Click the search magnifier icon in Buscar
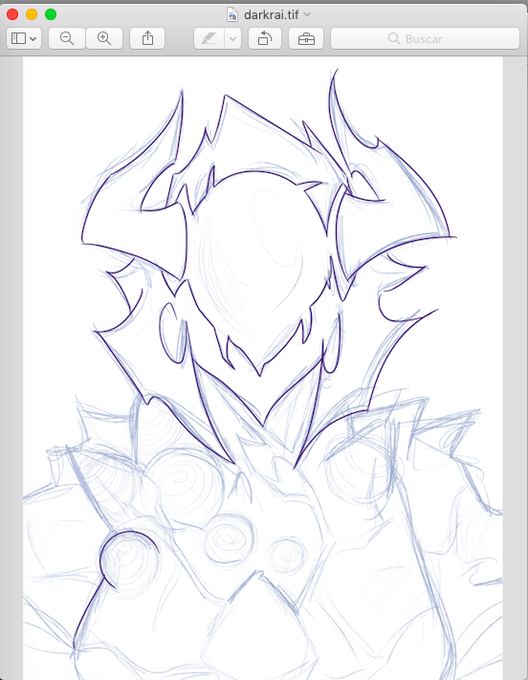Viewport: 528px width, 680px height. tap(394, 39)
